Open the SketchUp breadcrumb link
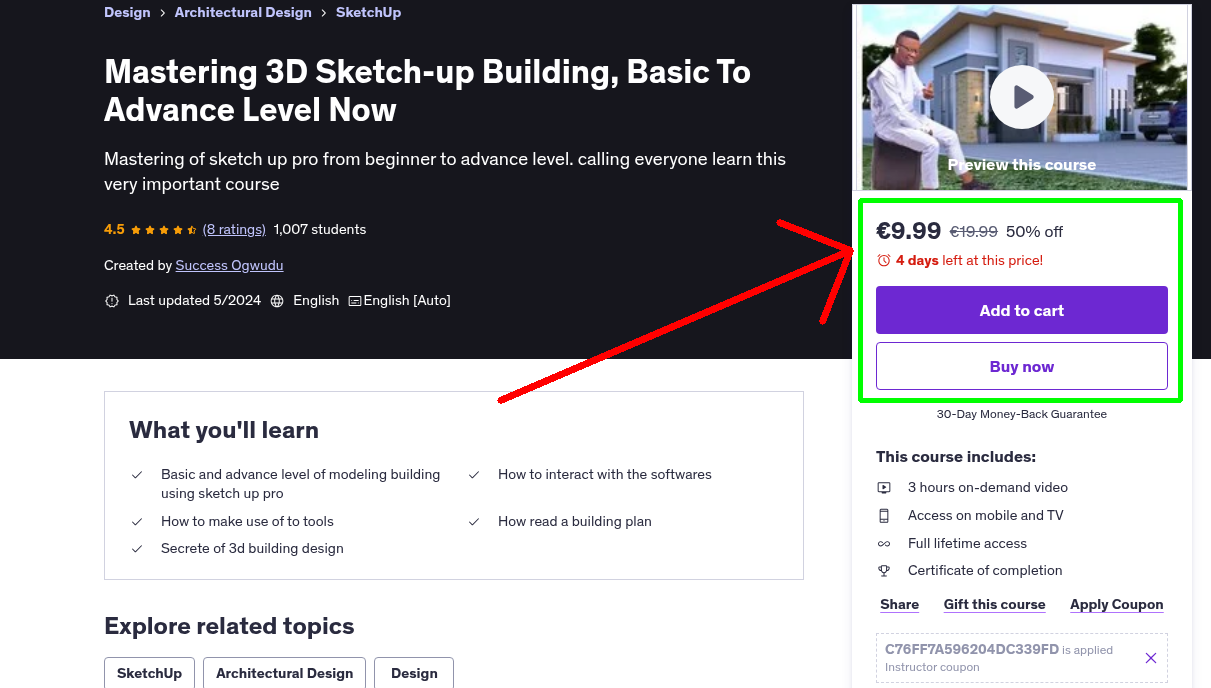 (369, 13)
